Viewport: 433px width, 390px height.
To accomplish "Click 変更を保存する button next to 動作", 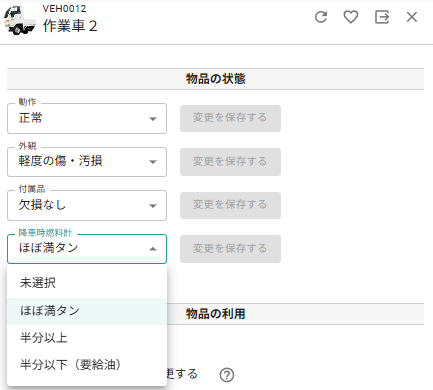I will click(230, 118).
